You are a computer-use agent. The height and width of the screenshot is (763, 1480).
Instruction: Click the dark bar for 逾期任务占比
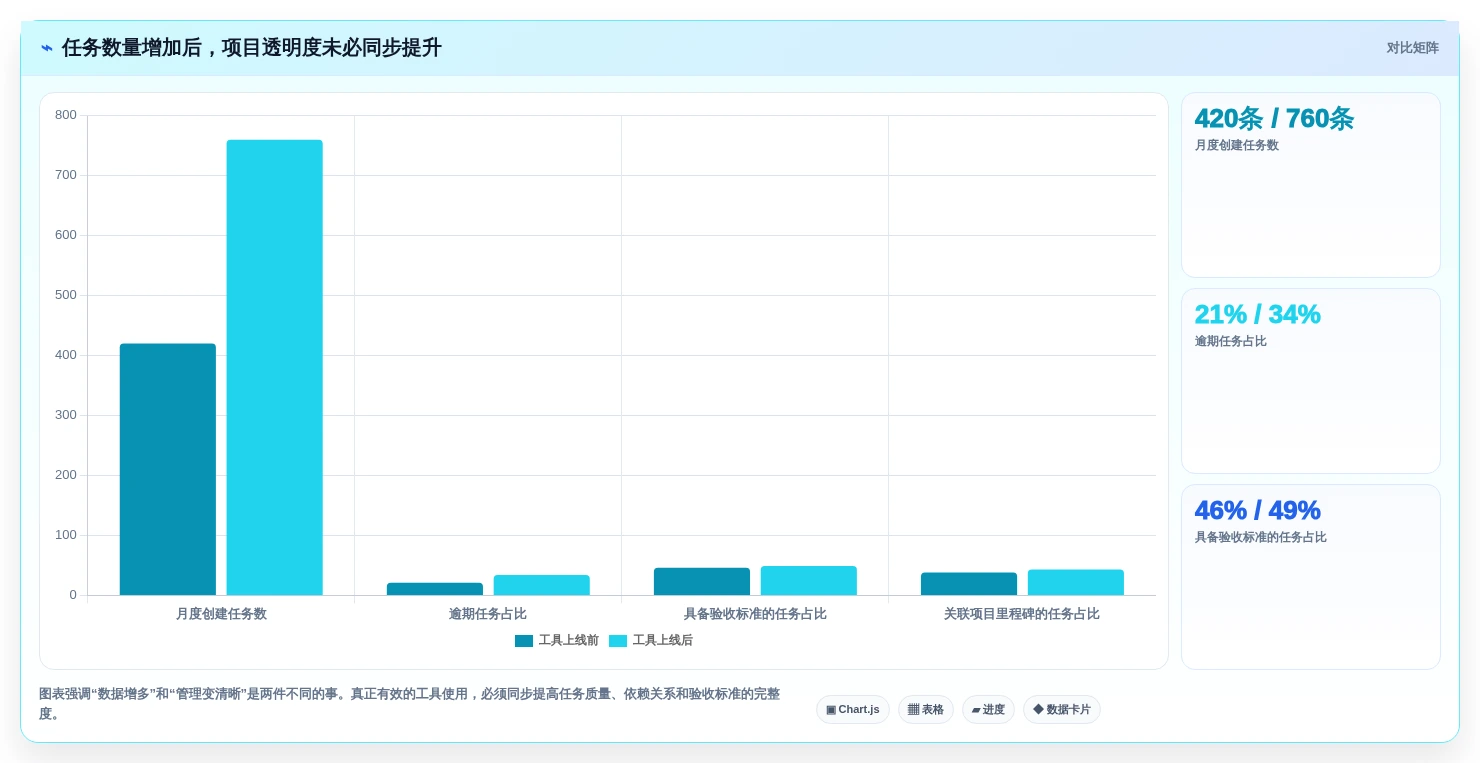(435, 589)
